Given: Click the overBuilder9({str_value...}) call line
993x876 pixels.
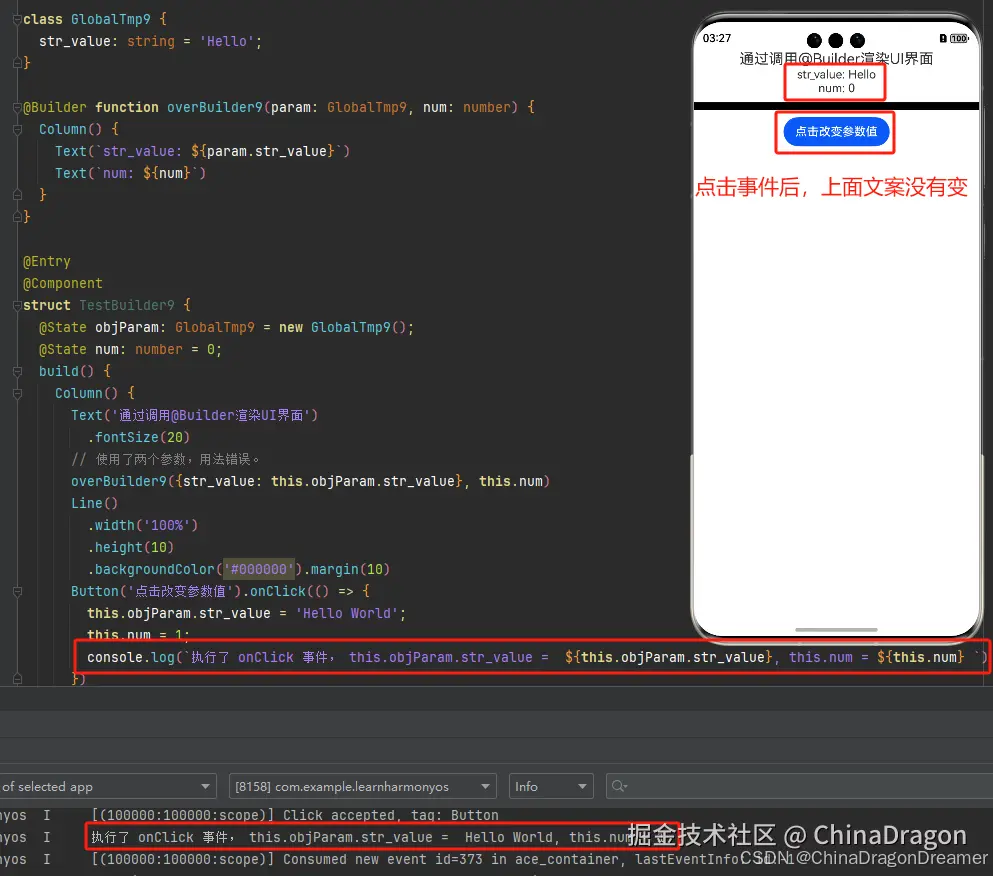Looking at the screenshot, I should coord(310,481).
